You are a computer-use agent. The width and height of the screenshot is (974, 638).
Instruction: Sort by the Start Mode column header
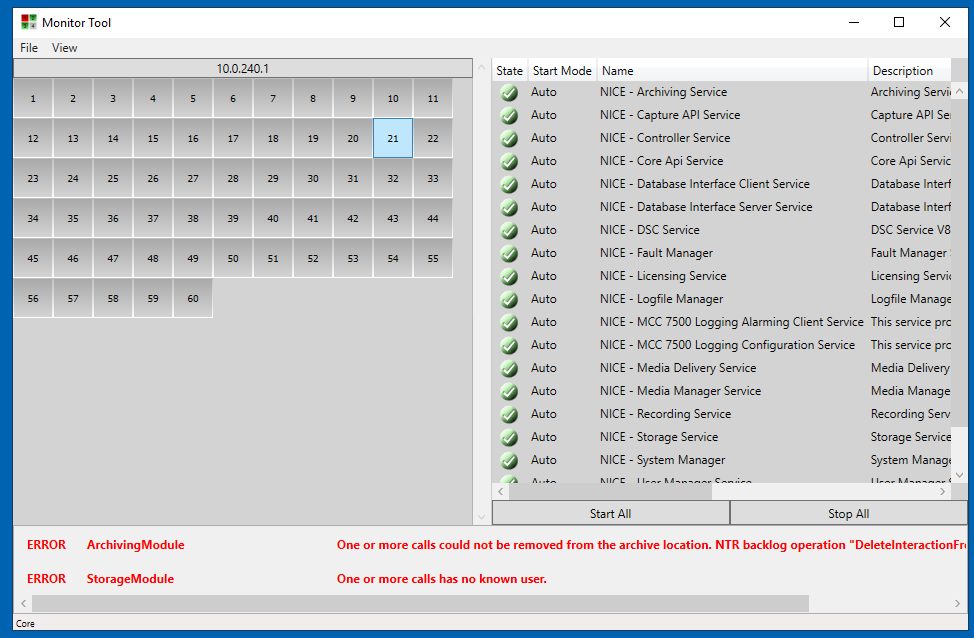coord(562,71)
